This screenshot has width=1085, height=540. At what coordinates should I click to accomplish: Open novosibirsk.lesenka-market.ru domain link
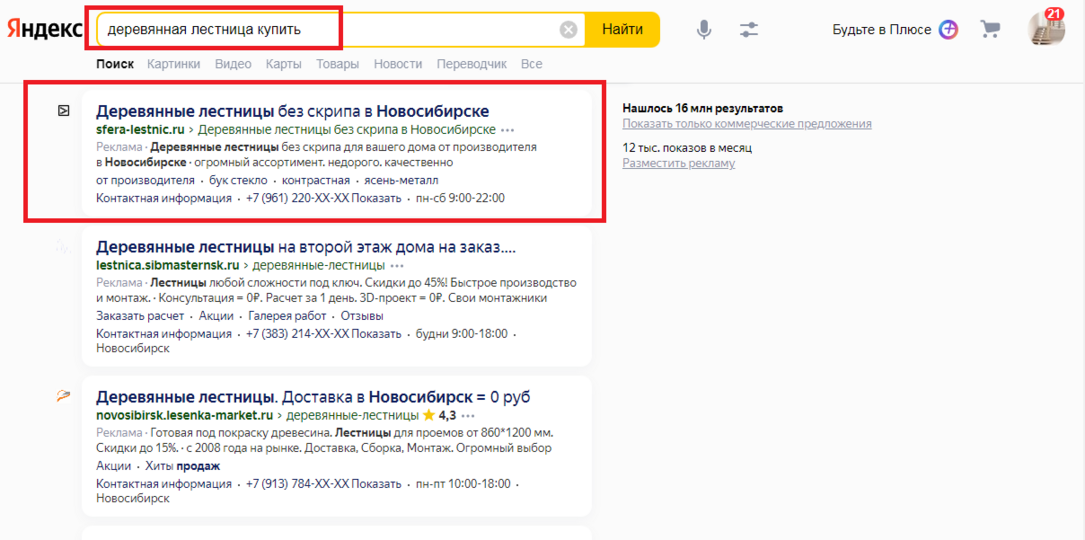pyautogui.click(x=185, y=416)
